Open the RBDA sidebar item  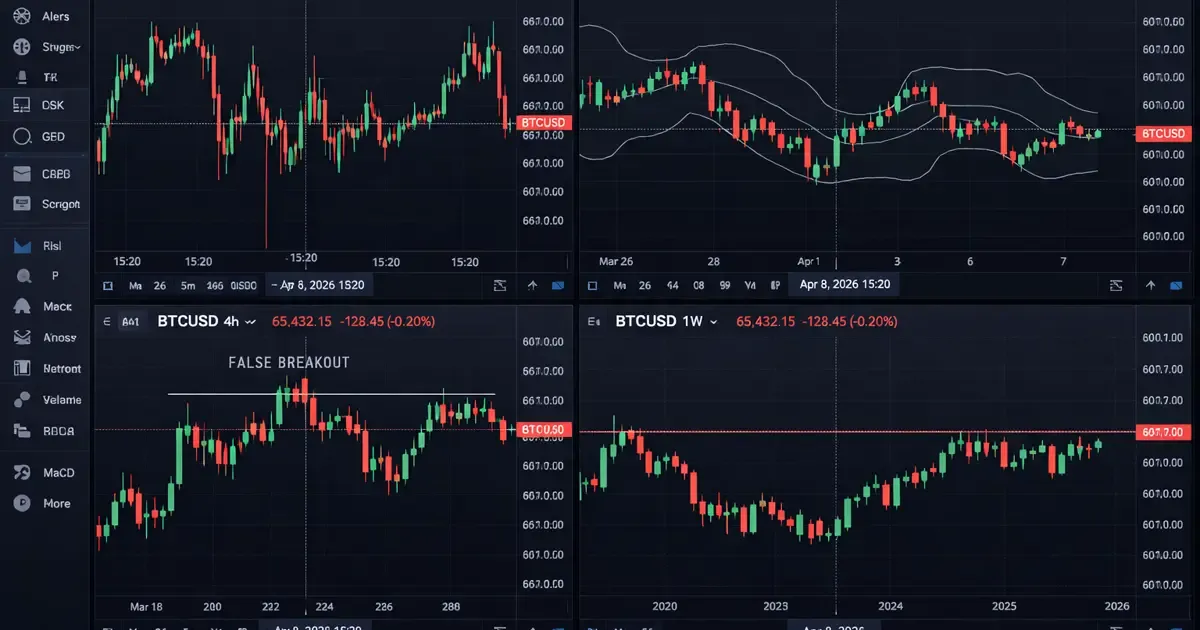pyautogui.click(x=44, y=432)
